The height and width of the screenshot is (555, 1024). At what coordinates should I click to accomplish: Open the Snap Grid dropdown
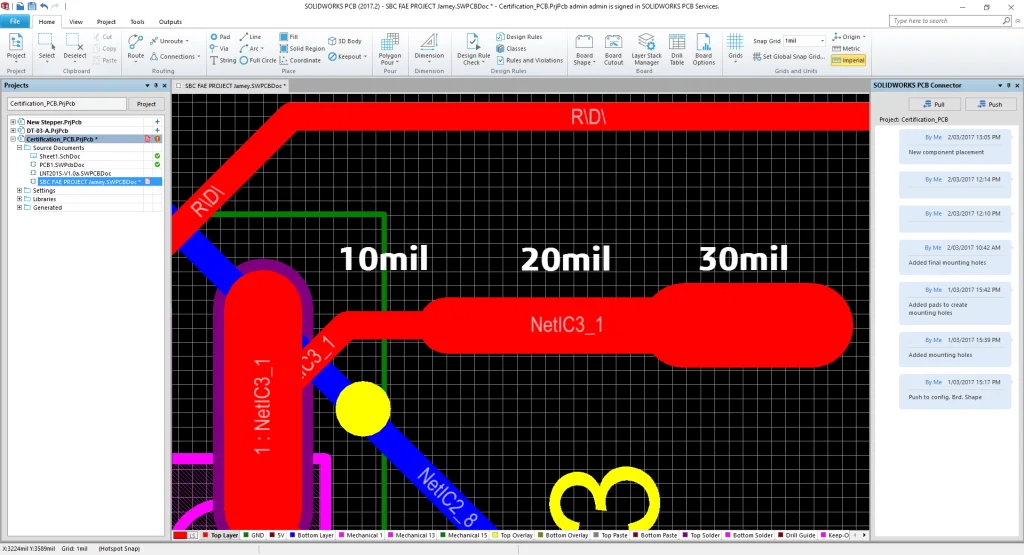822,41
